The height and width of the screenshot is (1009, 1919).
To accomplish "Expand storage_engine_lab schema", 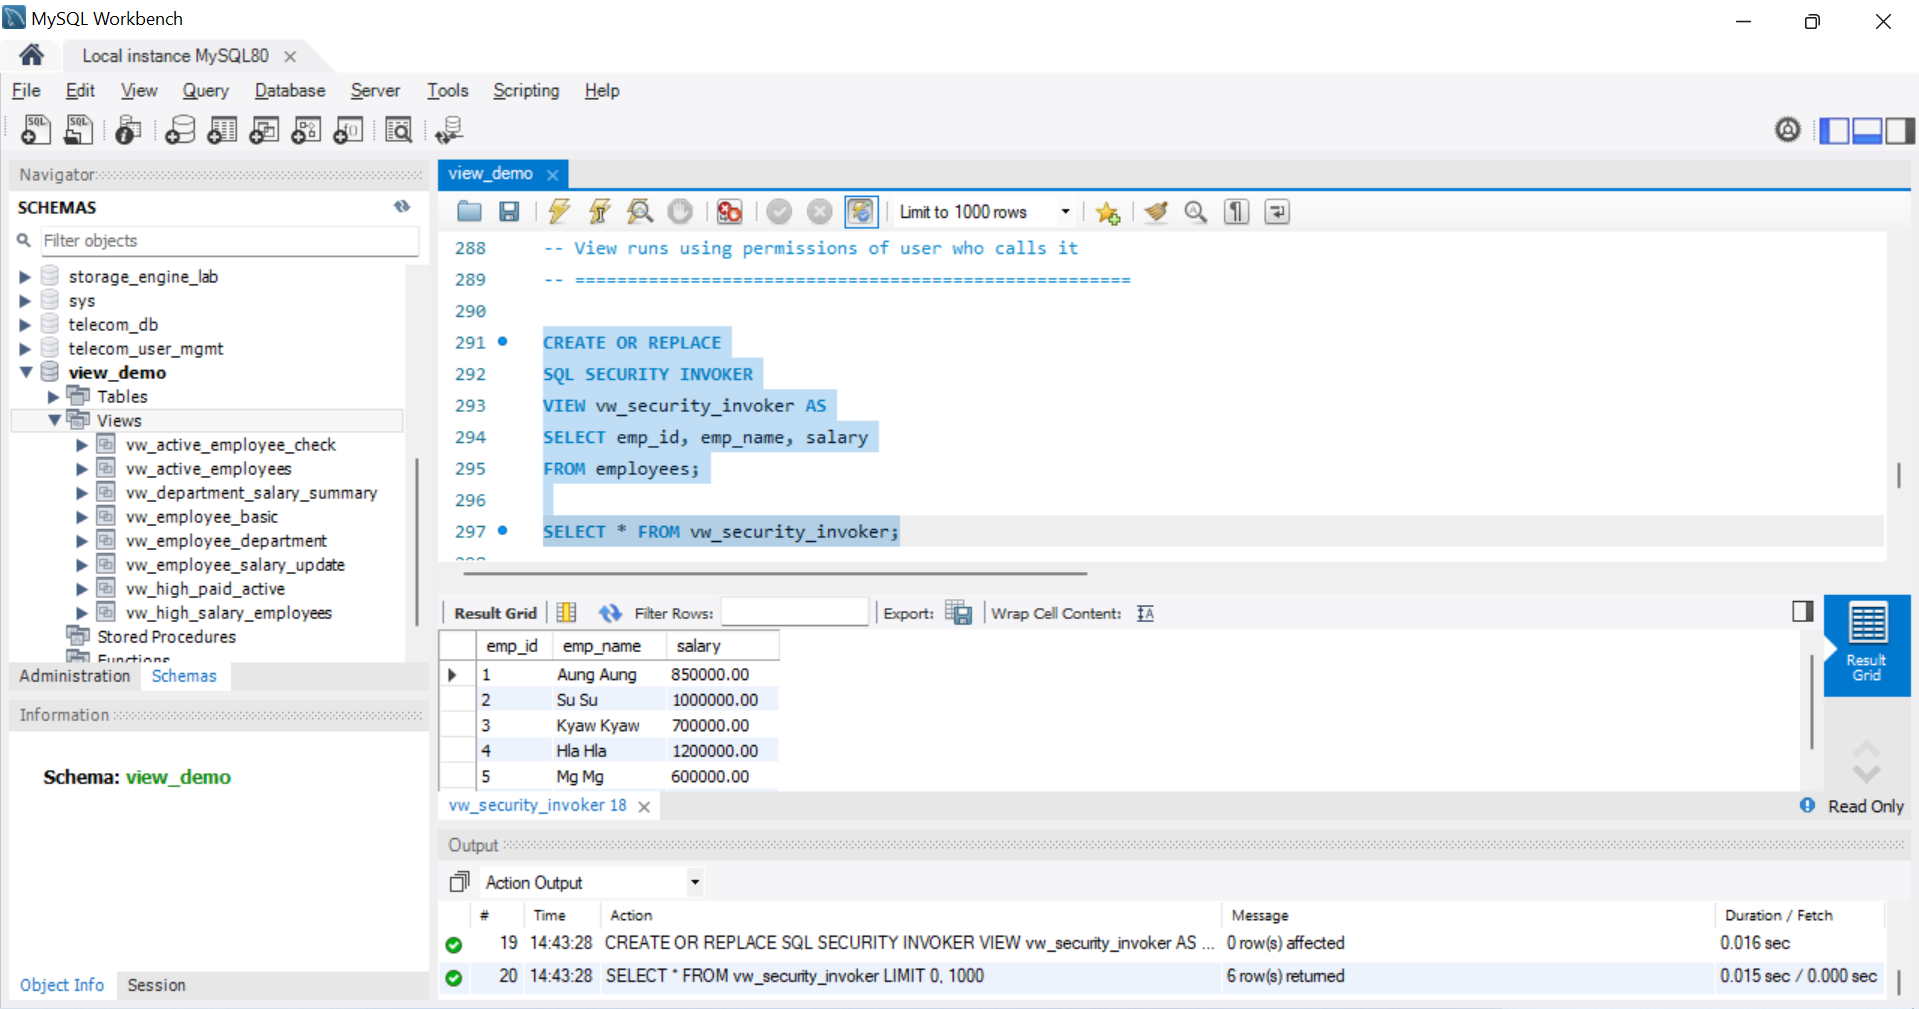I will pos(25,277).
